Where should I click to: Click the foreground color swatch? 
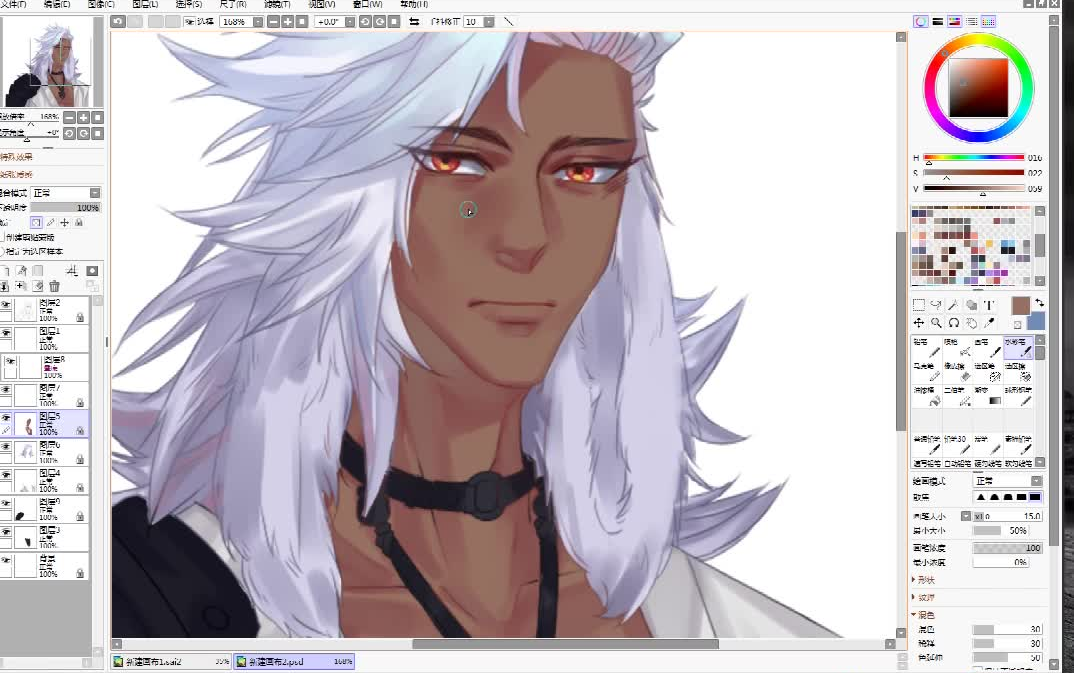tap(1021, 306)
